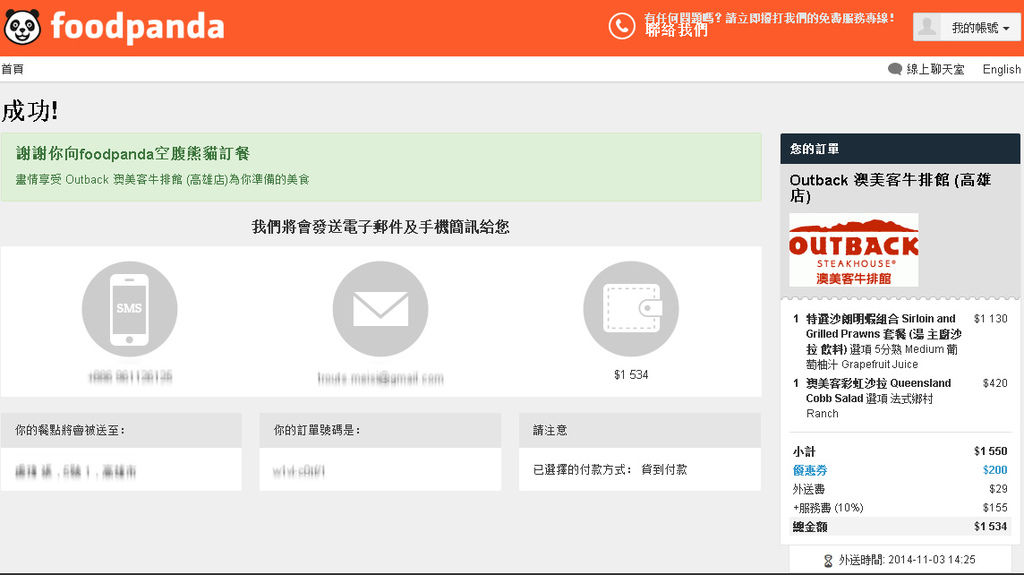Click the 外送費 delivery fee $29 row
1024x575 pixels.
(x=900, y=489)
